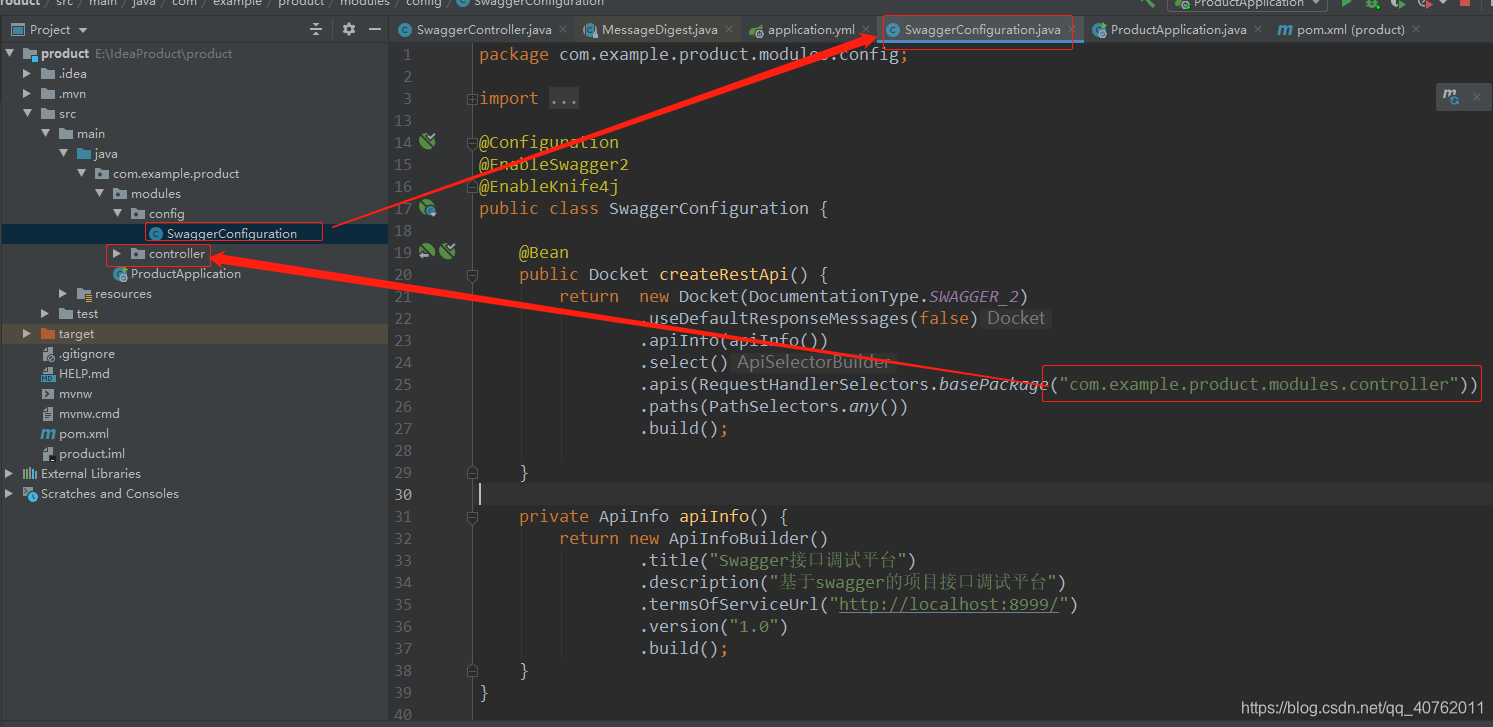Click 'java' in breadcrumb path bar
This screenshot has height=727, width=1493.
[145, 3]
